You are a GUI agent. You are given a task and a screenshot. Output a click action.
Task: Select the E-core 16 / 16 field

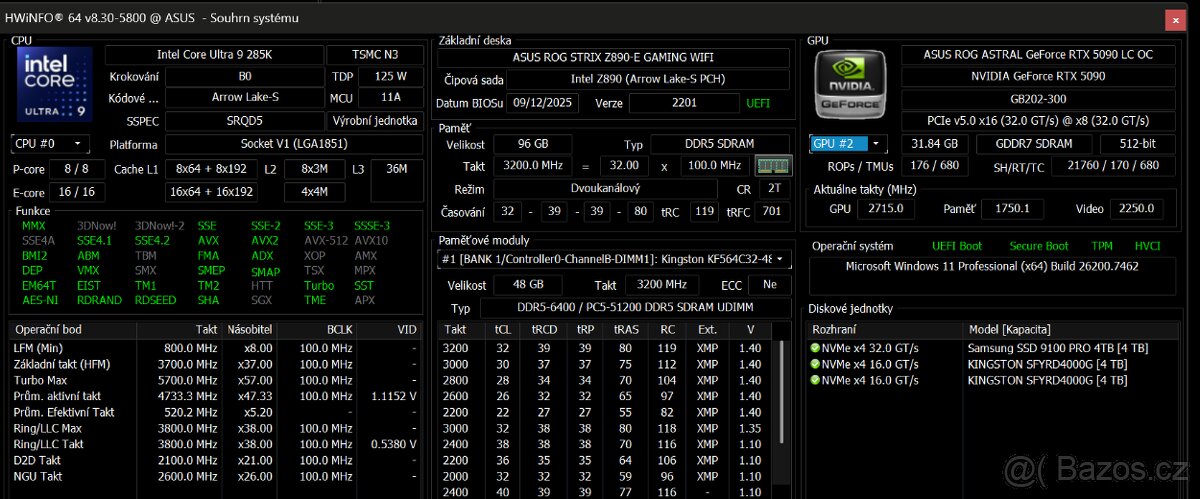(x=76, y=191)
